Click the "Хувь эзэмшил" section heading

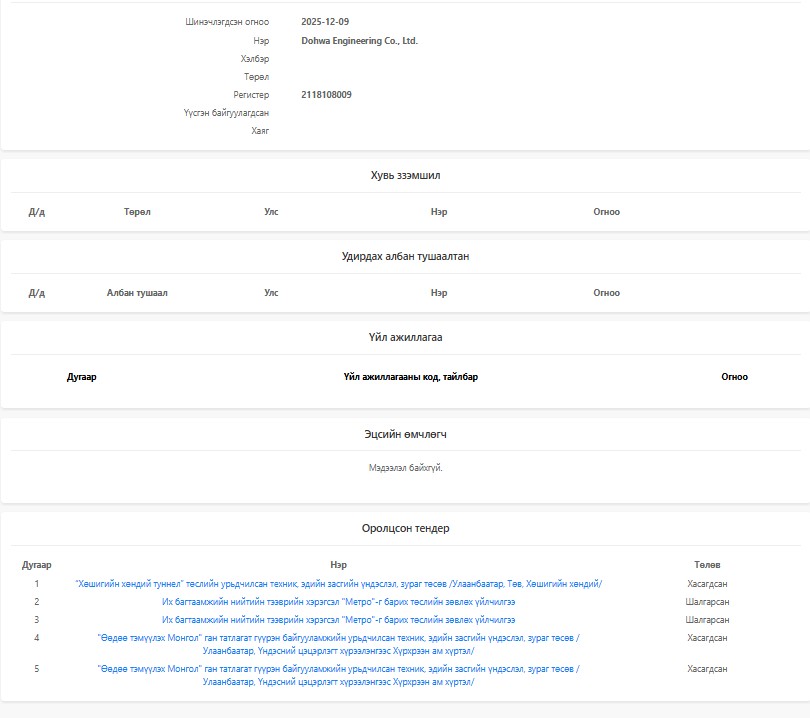[x=406, y=175]
